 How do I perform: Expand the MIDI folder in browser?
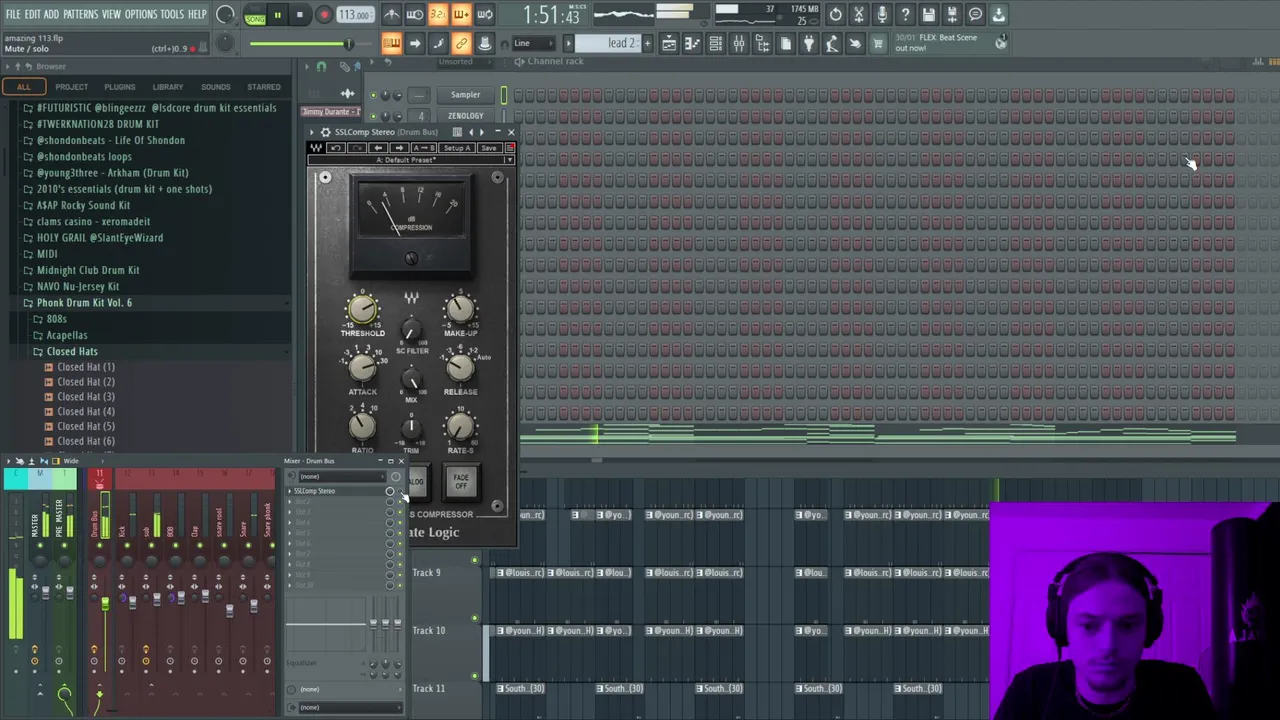[x=47, y=254]
